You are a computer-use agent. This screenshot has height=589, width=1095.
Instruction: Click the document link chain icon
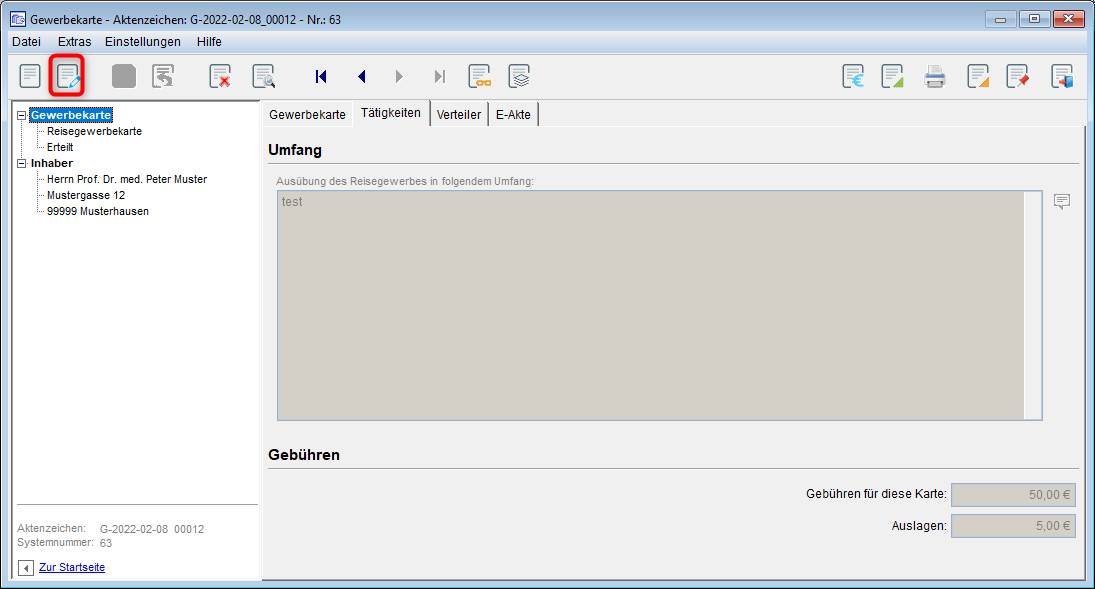coord(480,77)
